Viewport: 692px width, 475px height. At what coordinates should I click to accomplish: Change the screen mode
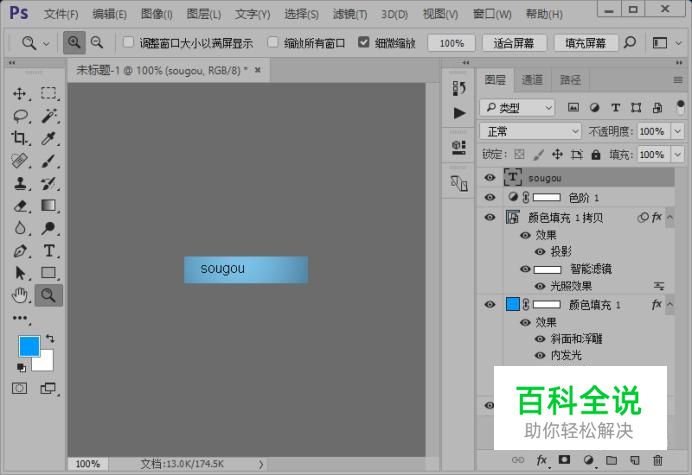(48, 388)
